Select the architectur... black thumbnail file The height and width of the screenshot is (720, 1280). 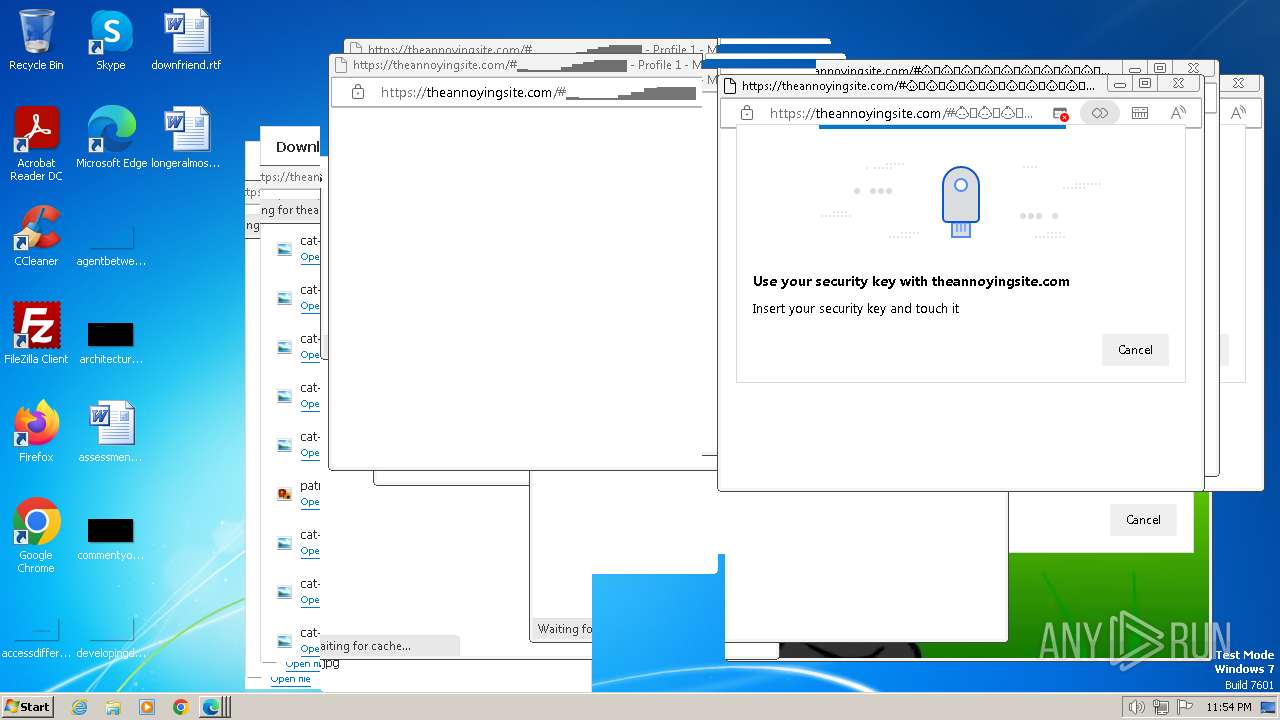(x=111, y=342)
